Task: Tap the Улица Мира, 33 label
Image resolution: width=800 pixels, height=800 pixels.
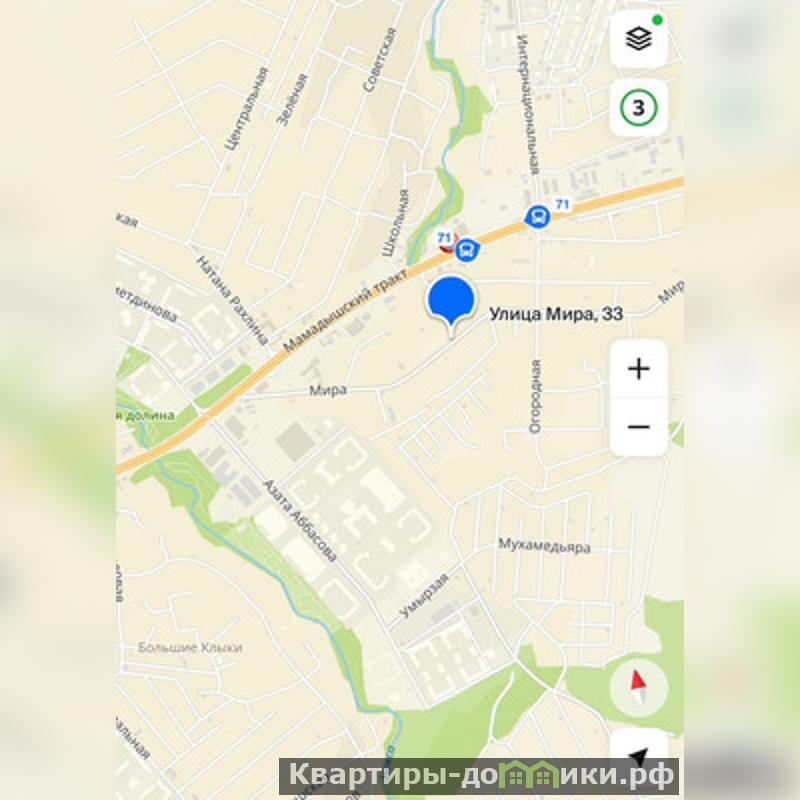Action: click(556, 314)
